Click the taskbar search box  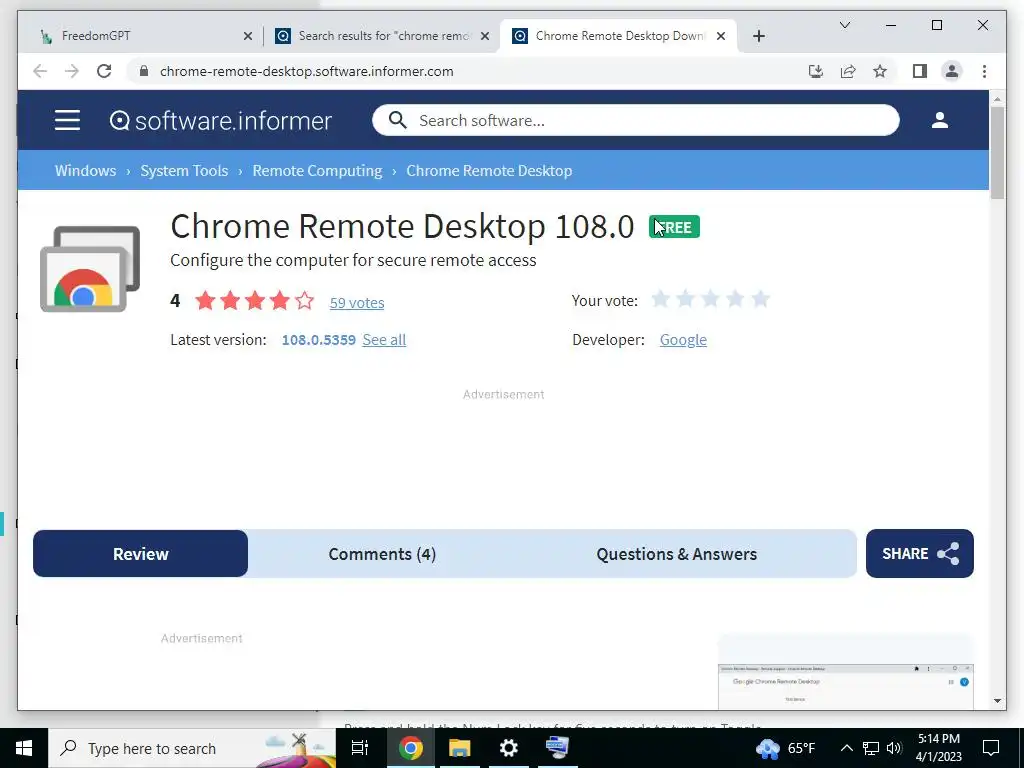192,748
